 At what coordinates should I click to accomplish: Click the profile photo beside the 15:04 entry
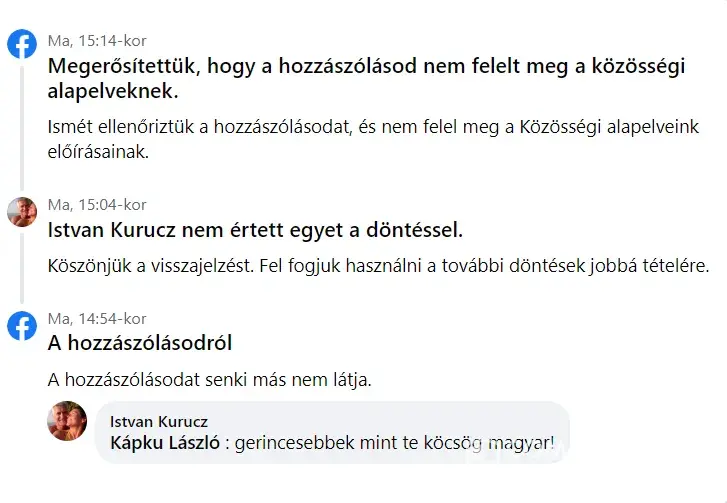click(22, 211)
